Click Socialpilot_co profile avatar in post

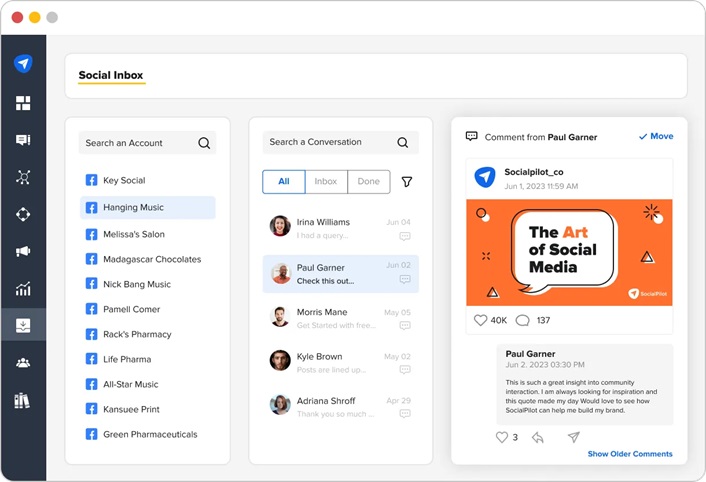(x=485, y=177)
